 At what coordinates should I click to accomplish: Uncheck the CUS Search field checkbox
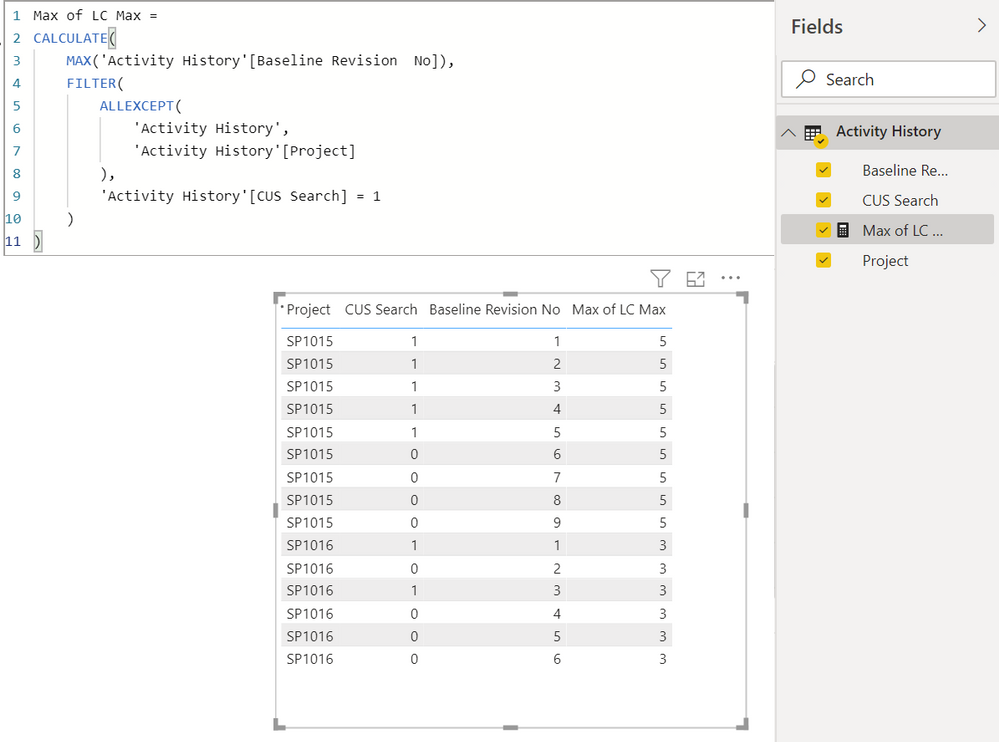[823, 200]
